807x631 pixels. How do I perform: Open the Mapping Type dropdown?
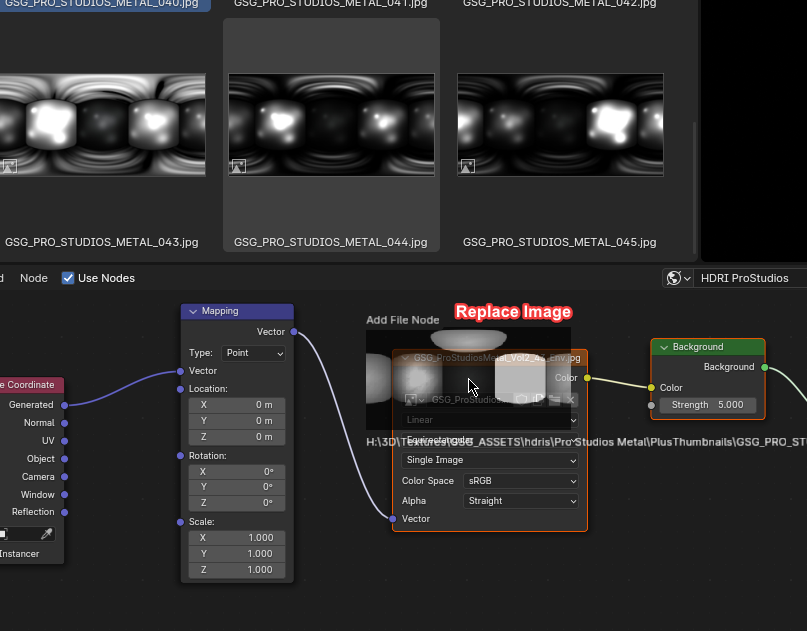coord(253,353)
